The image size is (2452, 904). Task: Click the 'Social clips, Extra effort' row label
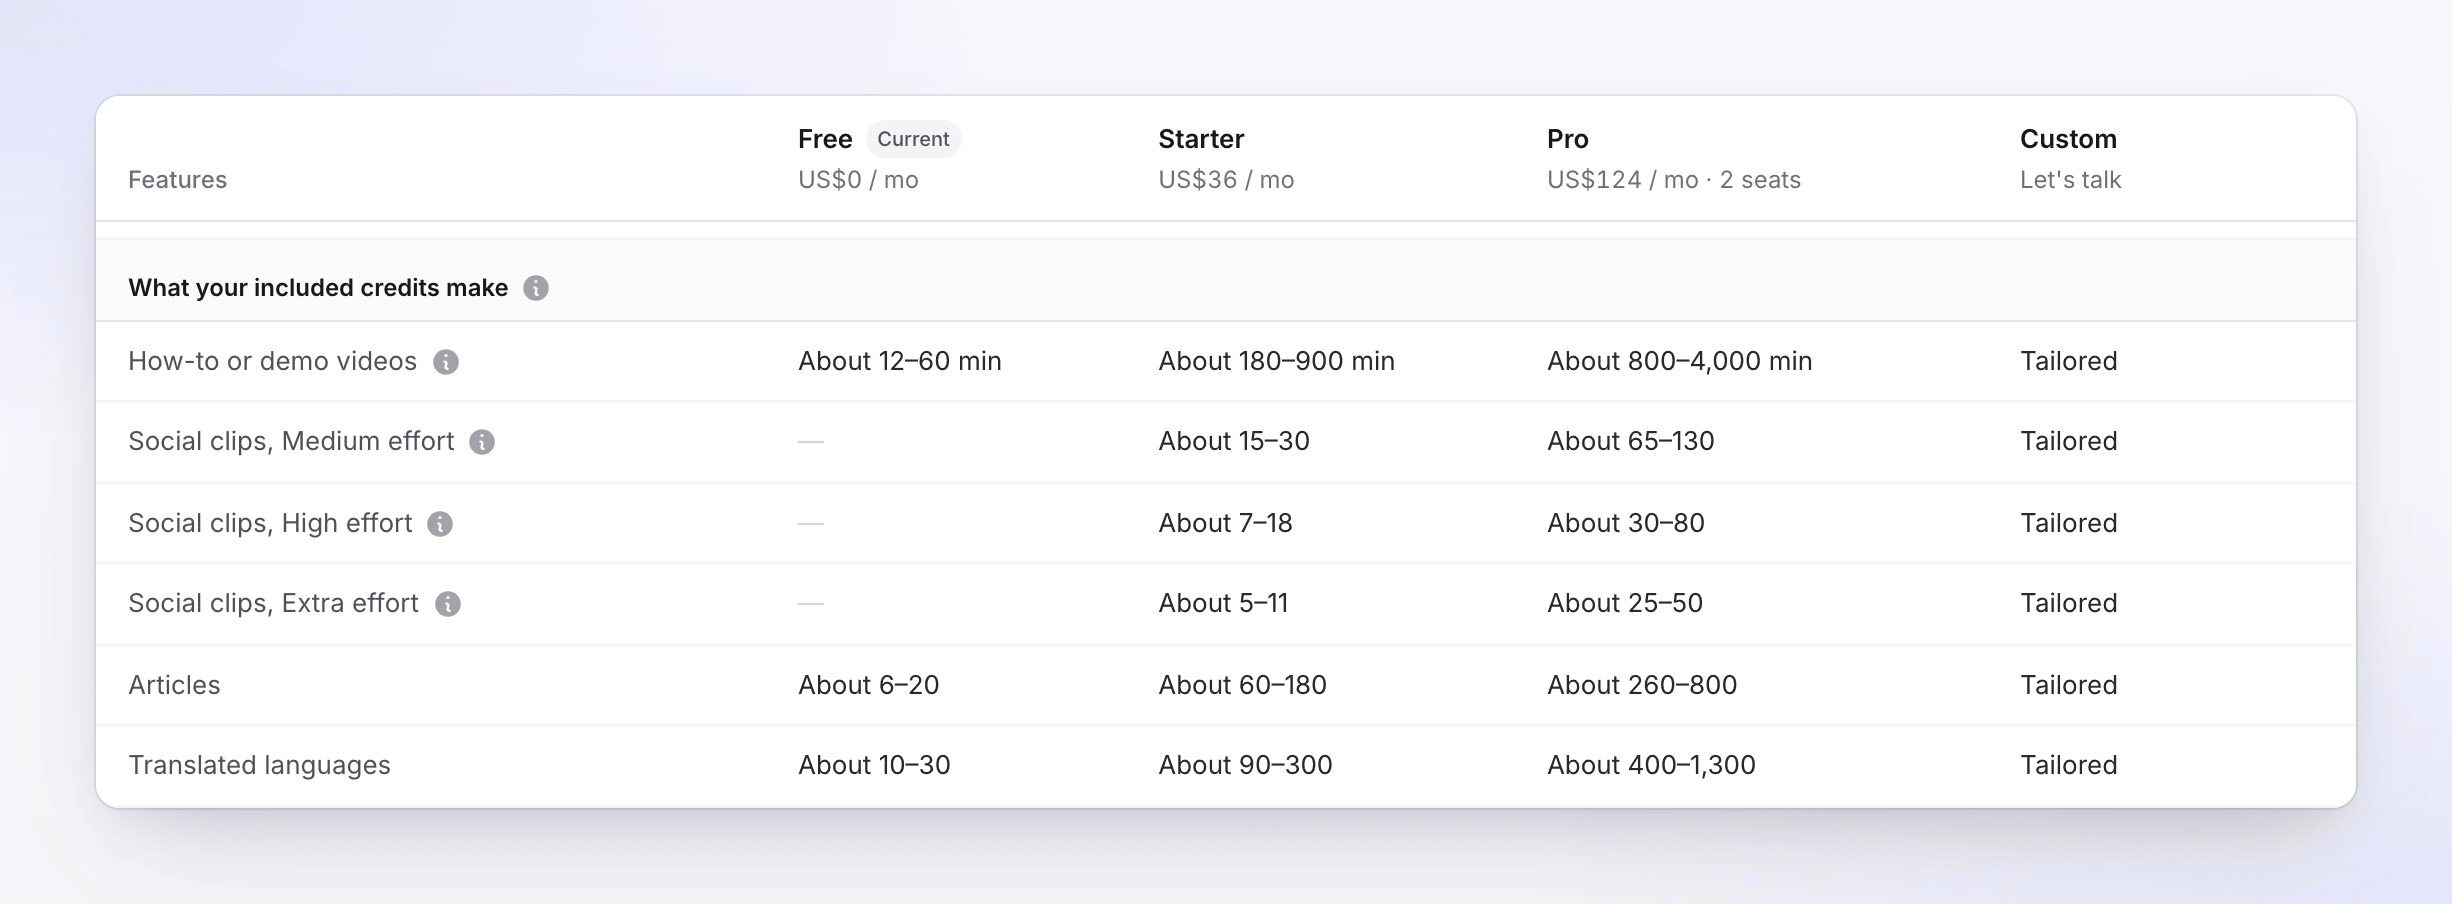click(273, 603)
